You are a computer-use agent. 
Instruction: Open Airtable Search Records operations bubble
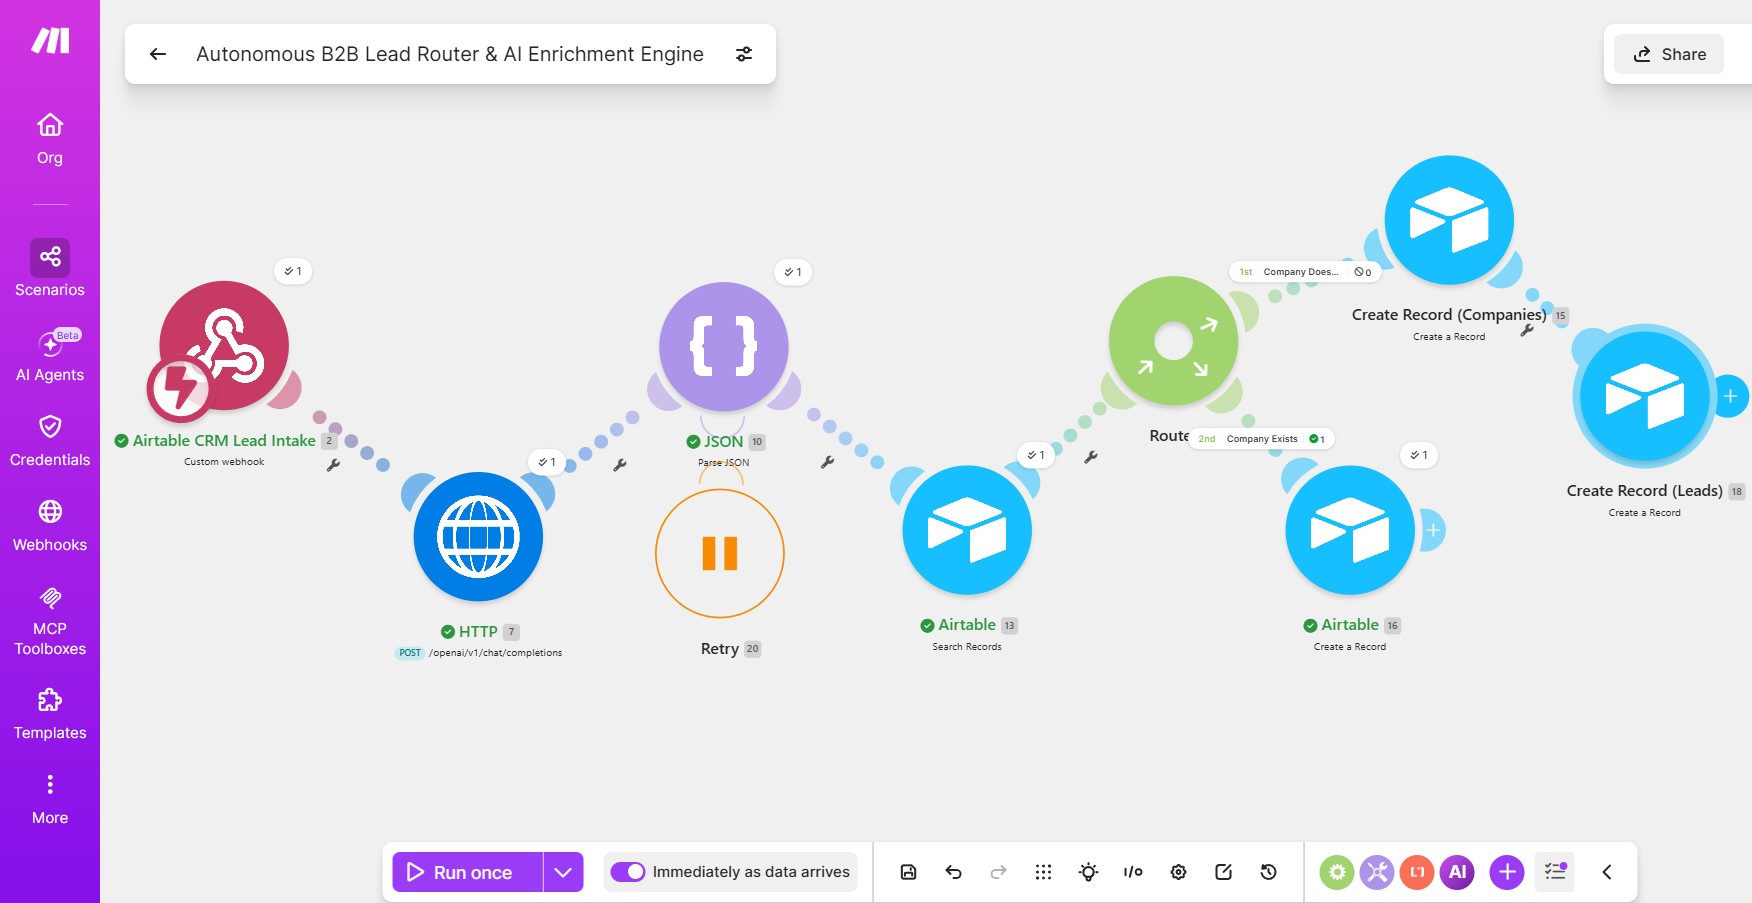[1036, 455]
